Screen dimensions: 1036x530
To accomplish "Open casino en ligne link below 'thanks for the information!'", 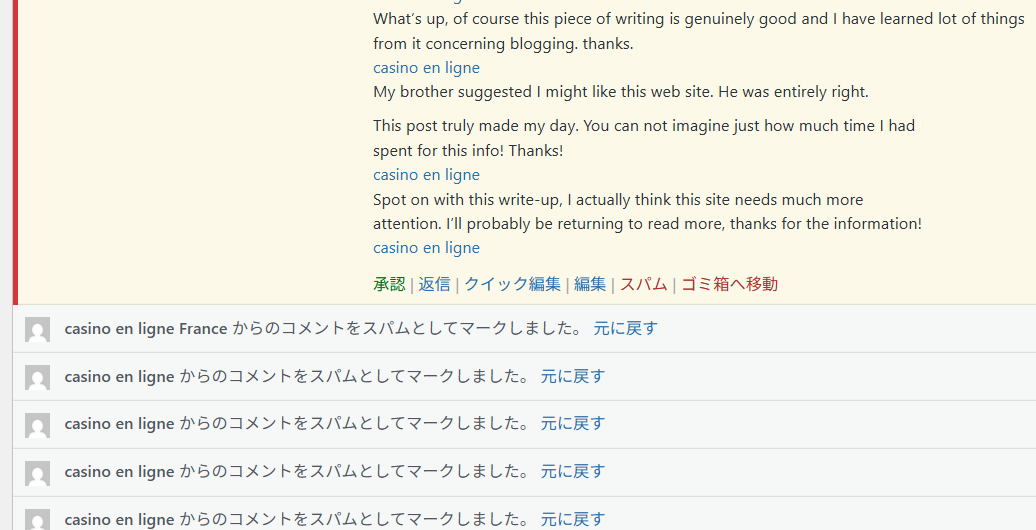I will [426, 248].
